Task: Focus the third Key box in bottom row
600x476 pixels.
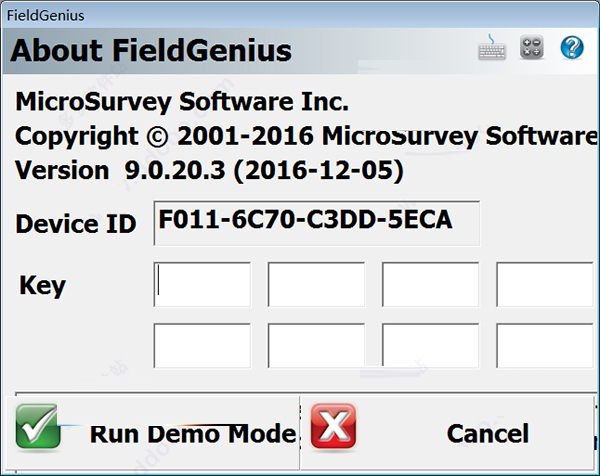Action: (x=430, y=346)
